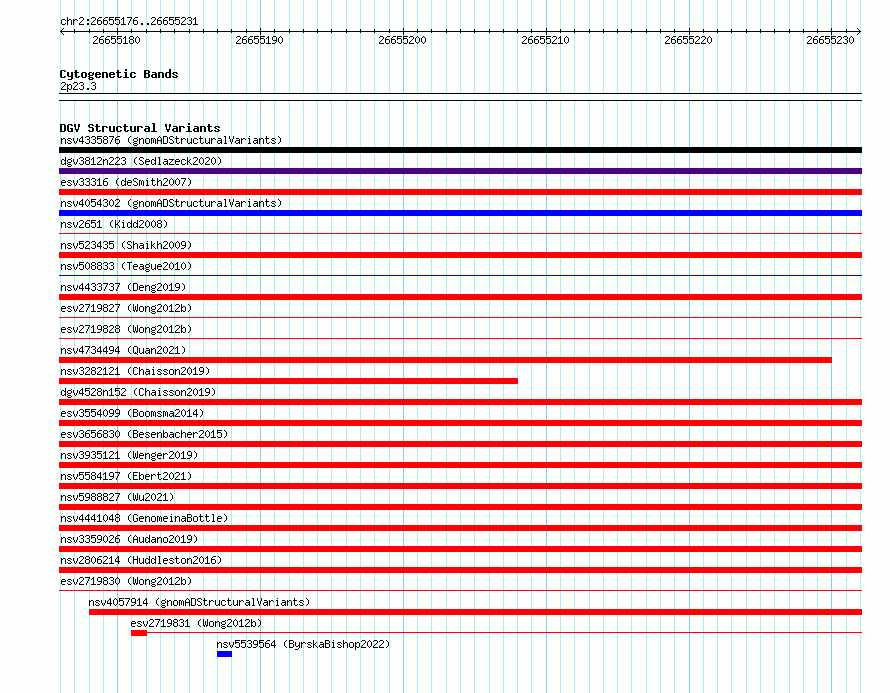The image size is (890, 693).
Task: Select the red nsv4734494 Quan2021 bar
Action: coord(446,360)
